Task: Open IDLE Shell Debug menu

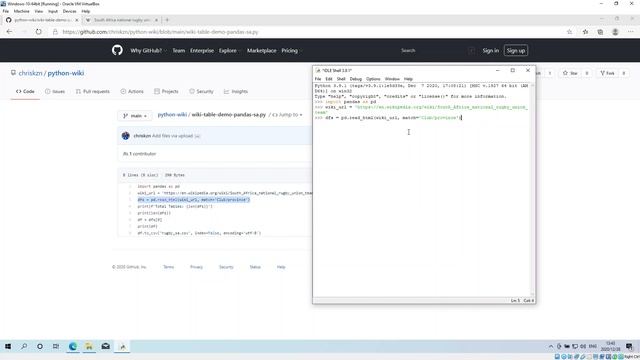Action: 356,79
